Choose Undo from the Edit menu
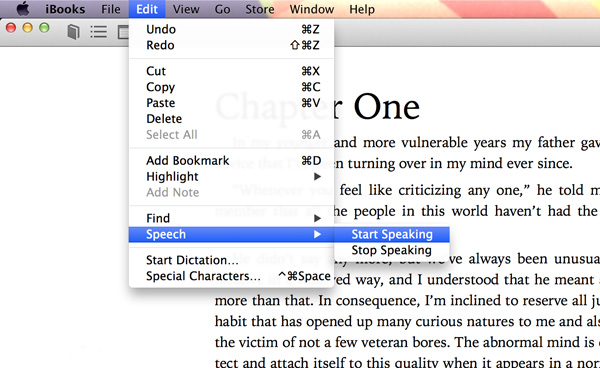Screen dimensions: 600x368 click(x=232, y=29)
